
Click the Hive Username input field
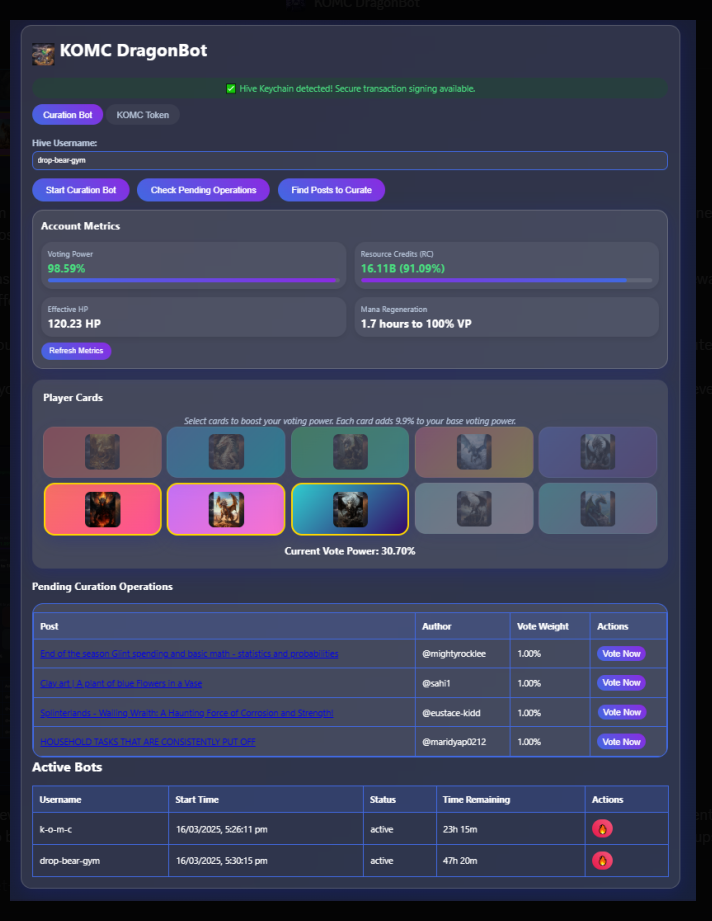coord(350,160)
